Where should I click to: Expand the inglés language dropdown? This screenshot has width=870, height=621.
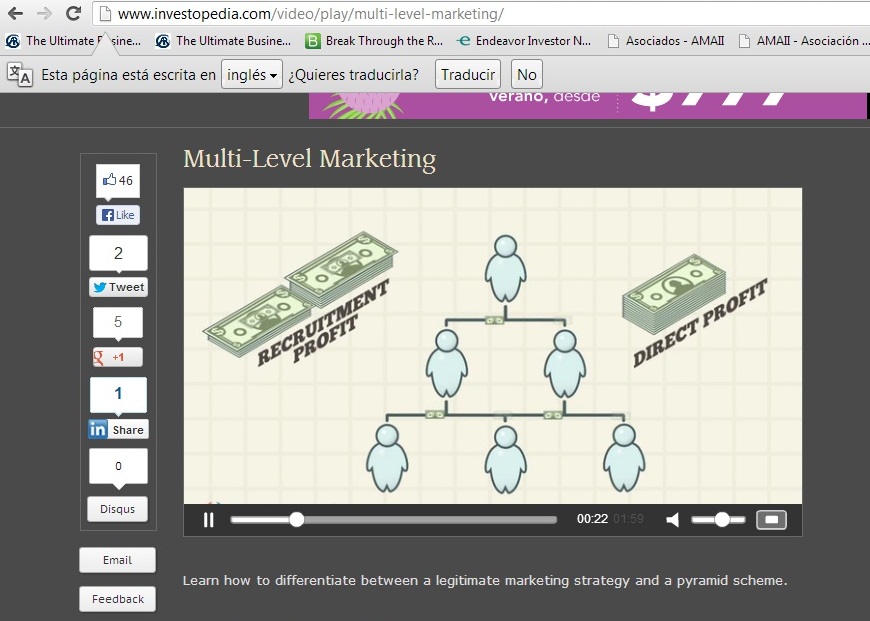[x=252, y=75]
